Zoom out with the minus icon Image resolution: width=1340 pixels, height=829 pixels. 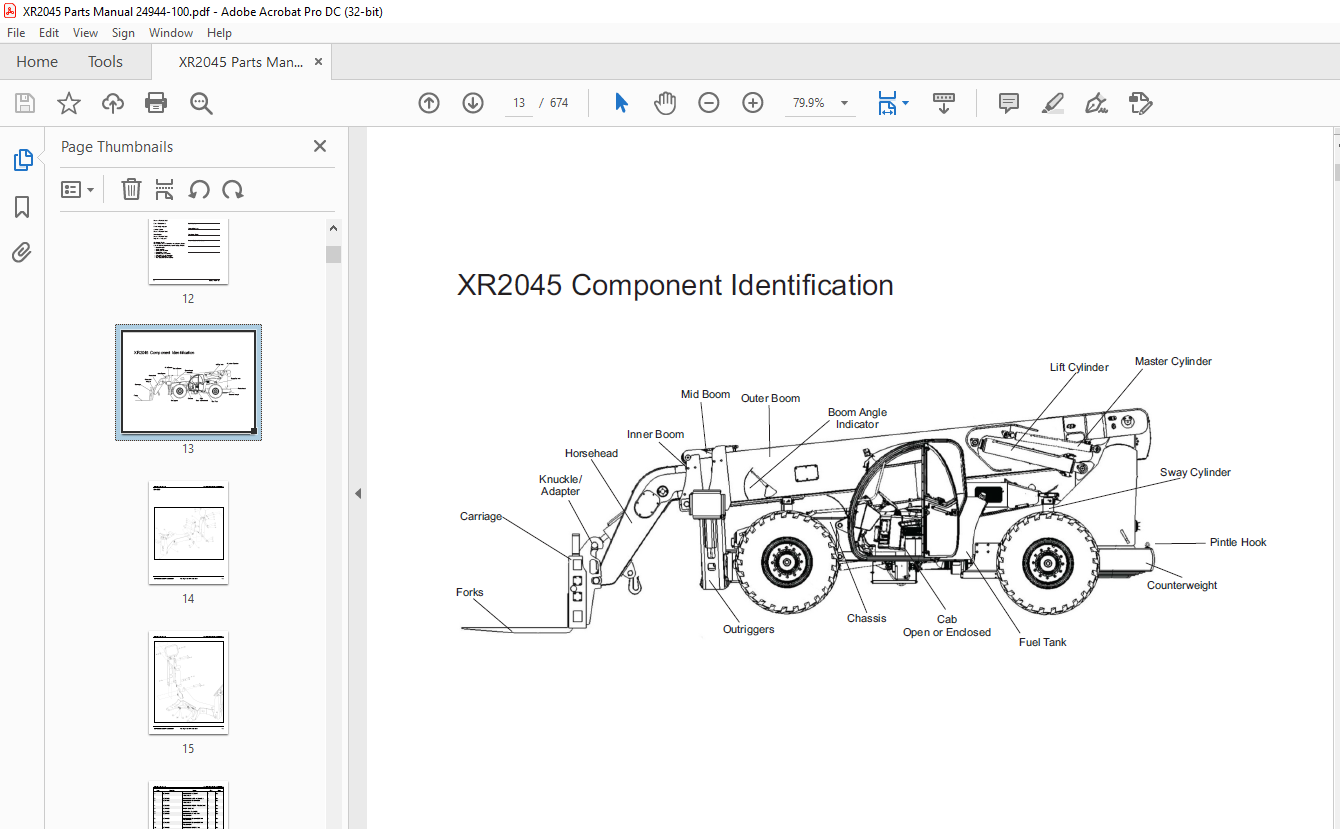click(709, 103)
